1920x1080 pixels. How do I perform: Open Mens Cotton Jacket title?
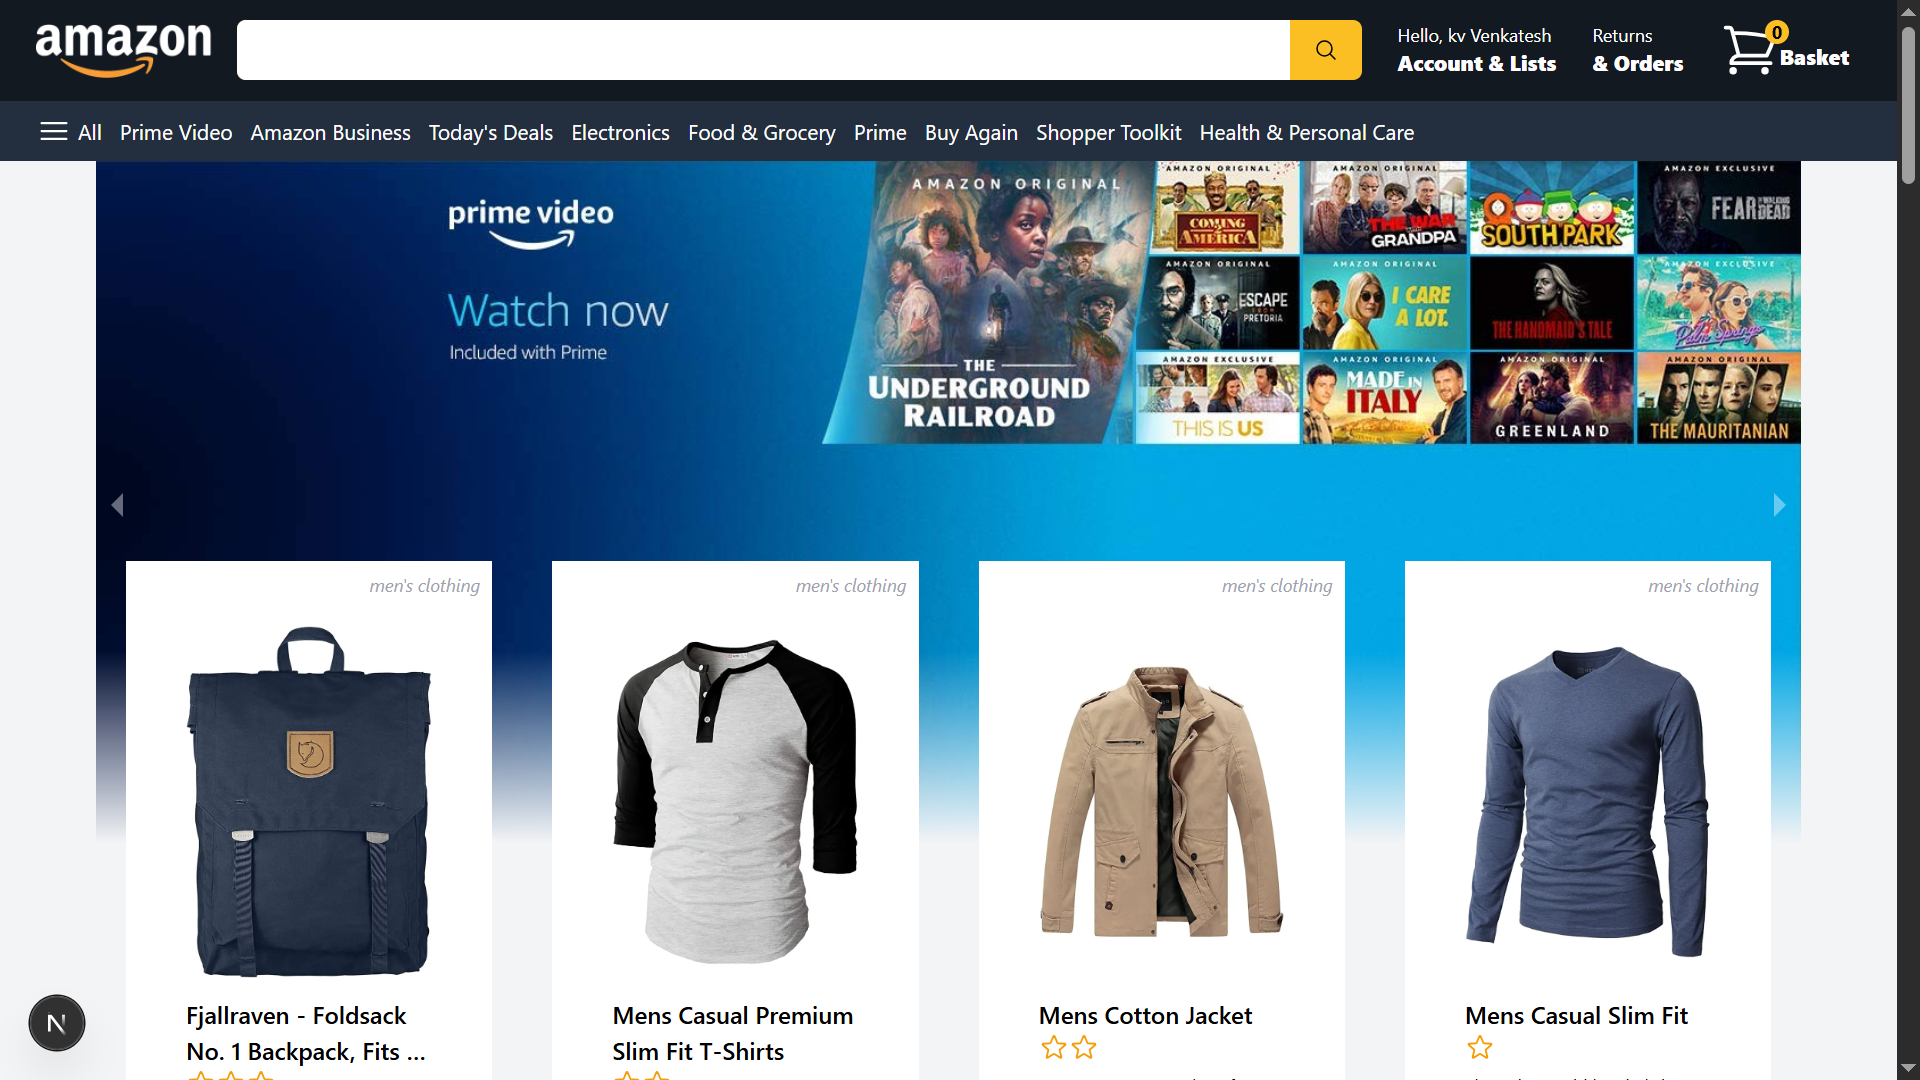(1145, 1016)
